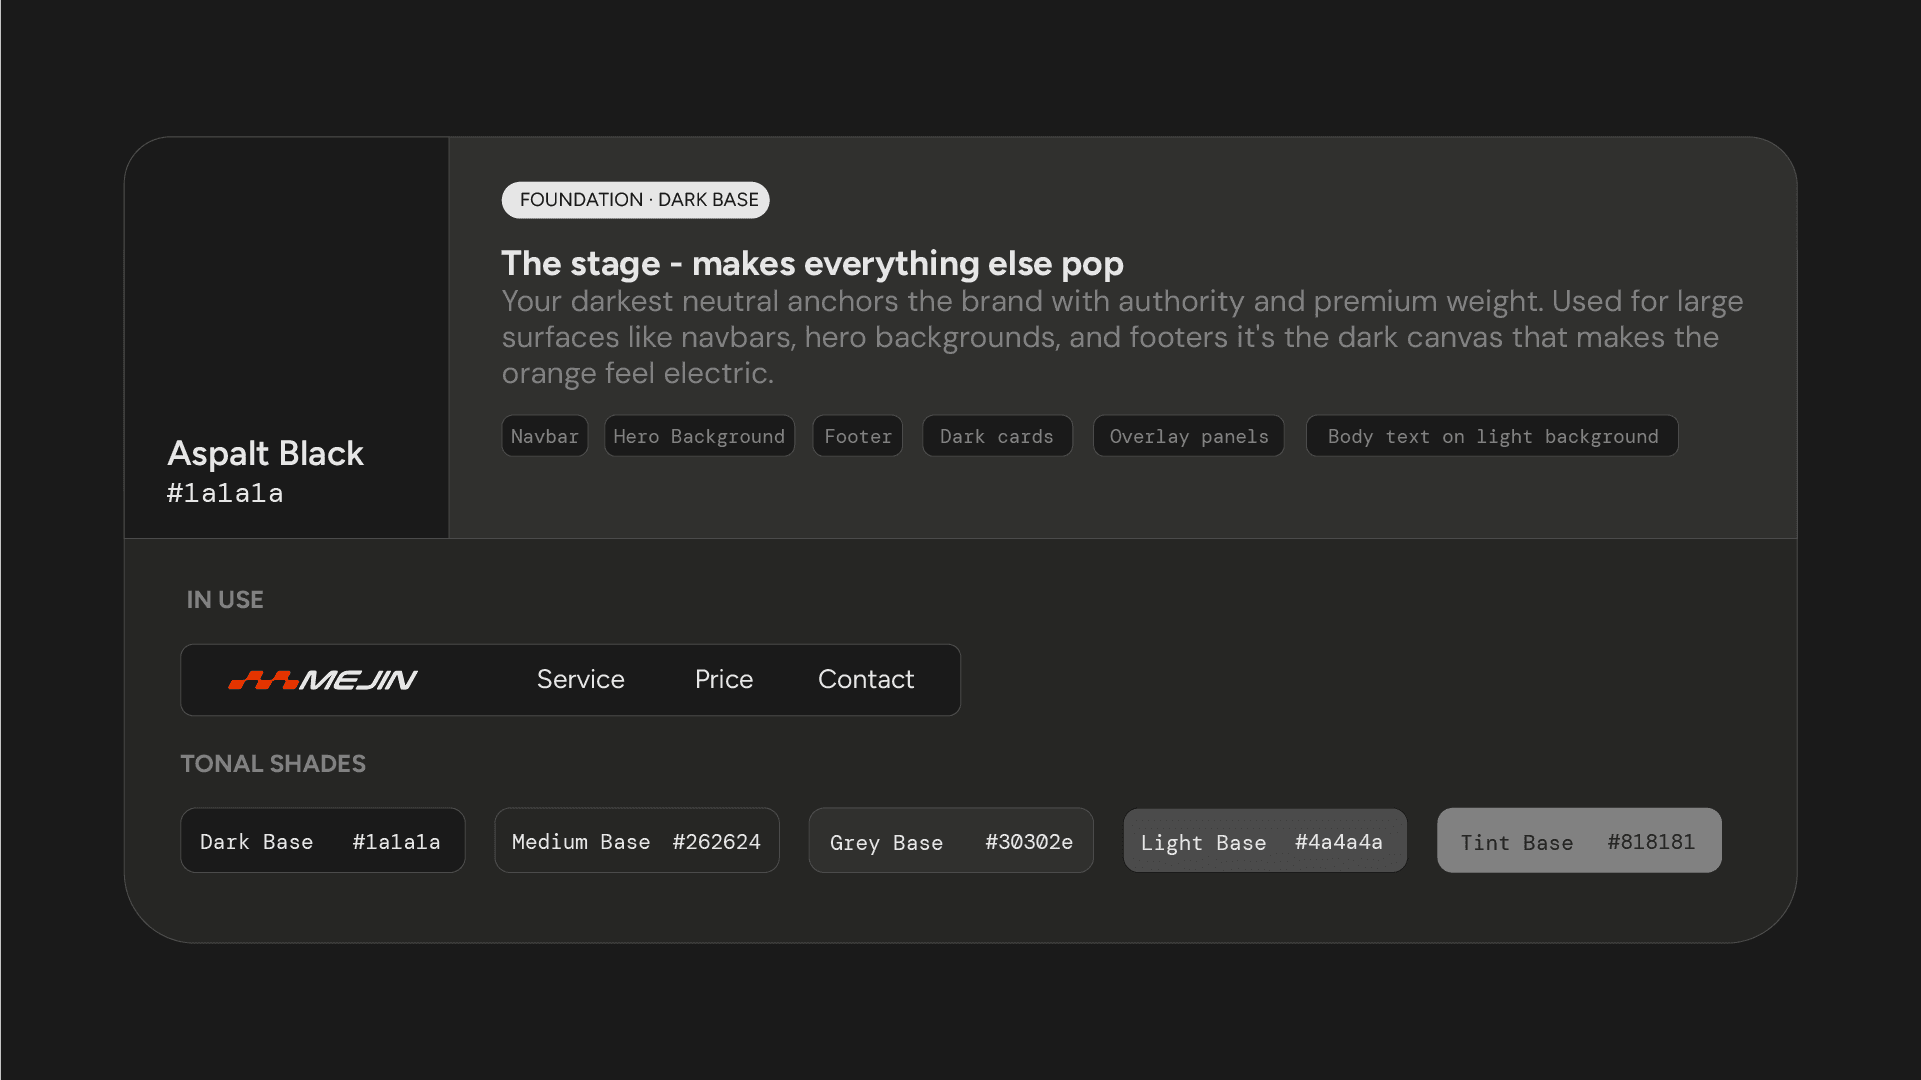
Task: Open the Price nav link
Action: point(724,680)
